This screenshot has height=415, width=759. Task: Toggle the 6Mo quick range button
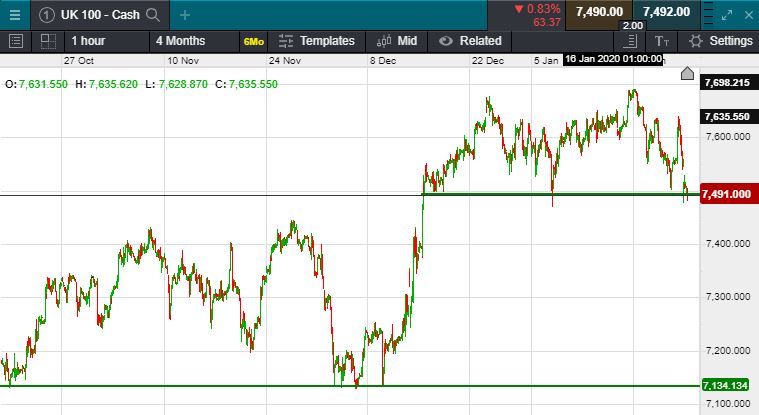point(252,41)
